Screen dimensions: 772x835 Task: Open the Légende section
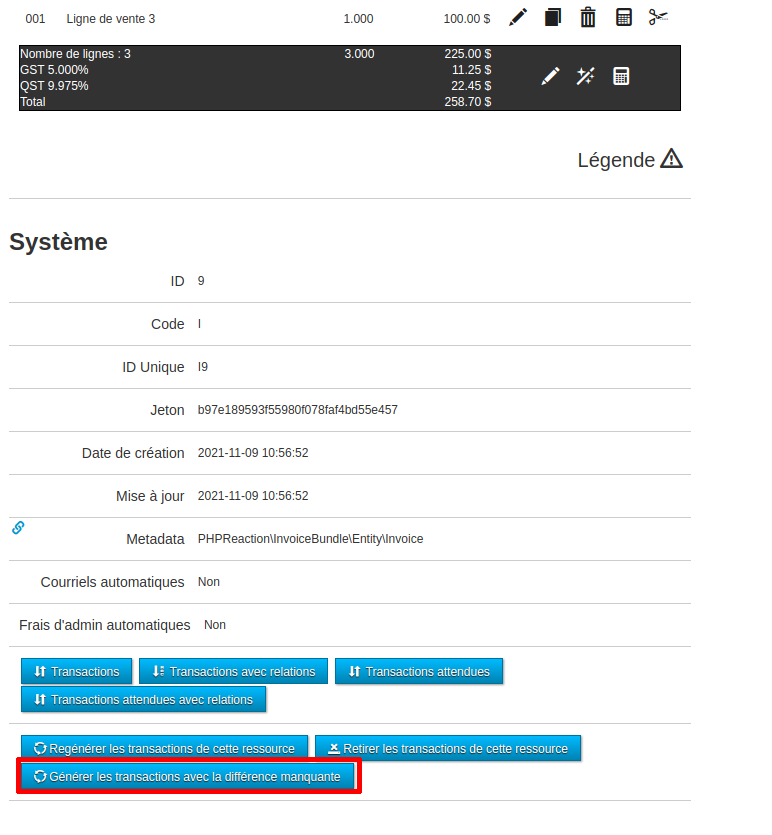tap(616, 160)
